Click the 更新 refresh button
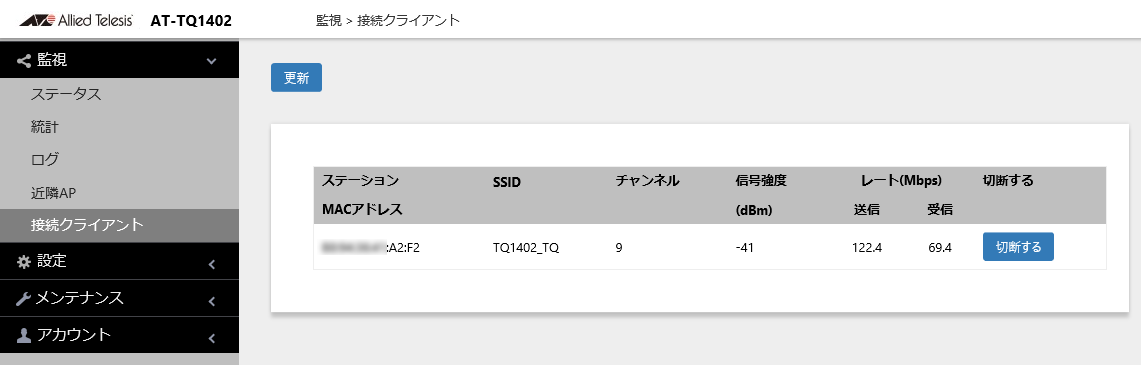This screenshot has height=365, width=1141. pos(296,79)
